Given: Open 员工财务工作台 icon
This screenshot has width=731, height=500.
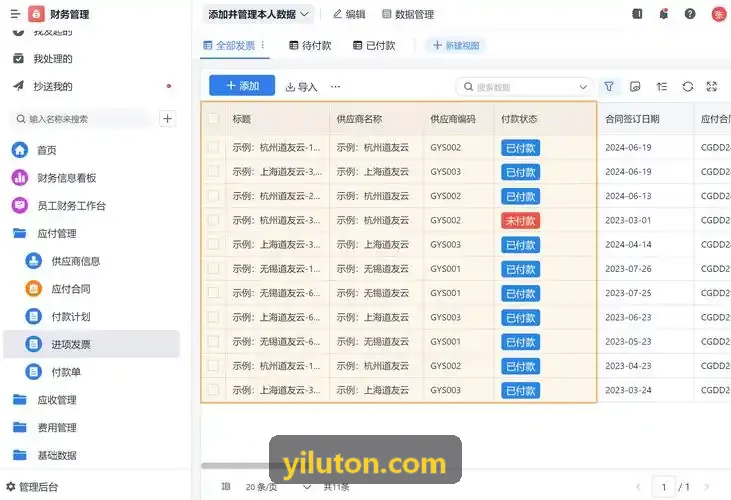Looking at the screenshot, I should [20, 205].
